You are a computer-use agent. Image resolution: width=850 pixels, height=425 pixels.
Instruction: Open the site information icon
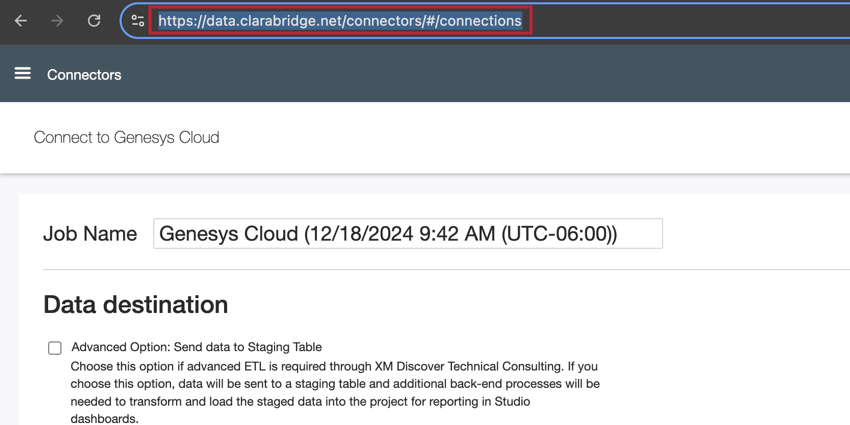click(x=138, y=20)
